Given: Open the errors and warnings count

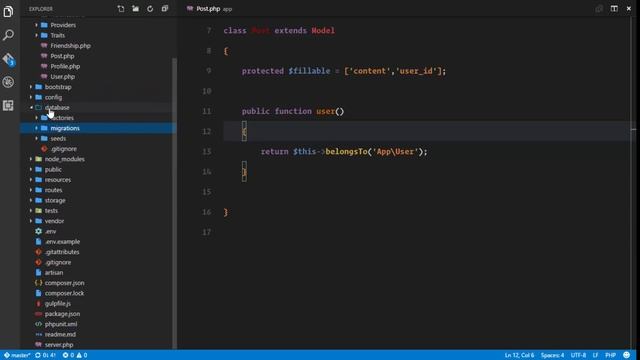Looking at the screenshot, I should point(75,355).
